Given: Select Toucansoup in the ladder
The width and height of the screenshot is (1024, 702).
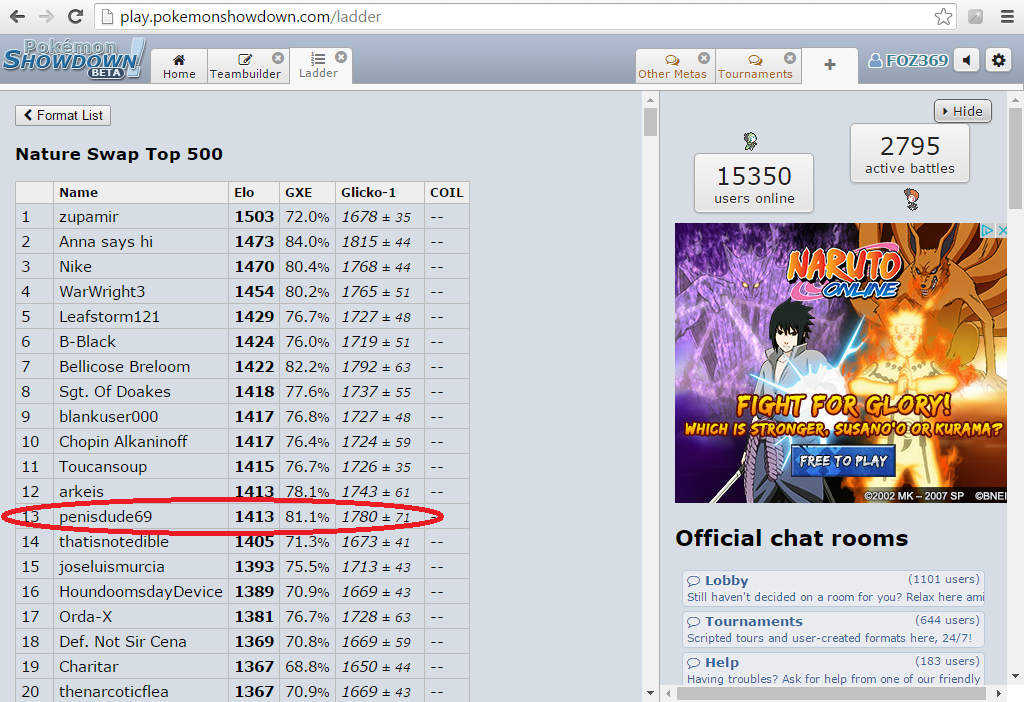Looking at the screenshot, I should coord(103,466).
